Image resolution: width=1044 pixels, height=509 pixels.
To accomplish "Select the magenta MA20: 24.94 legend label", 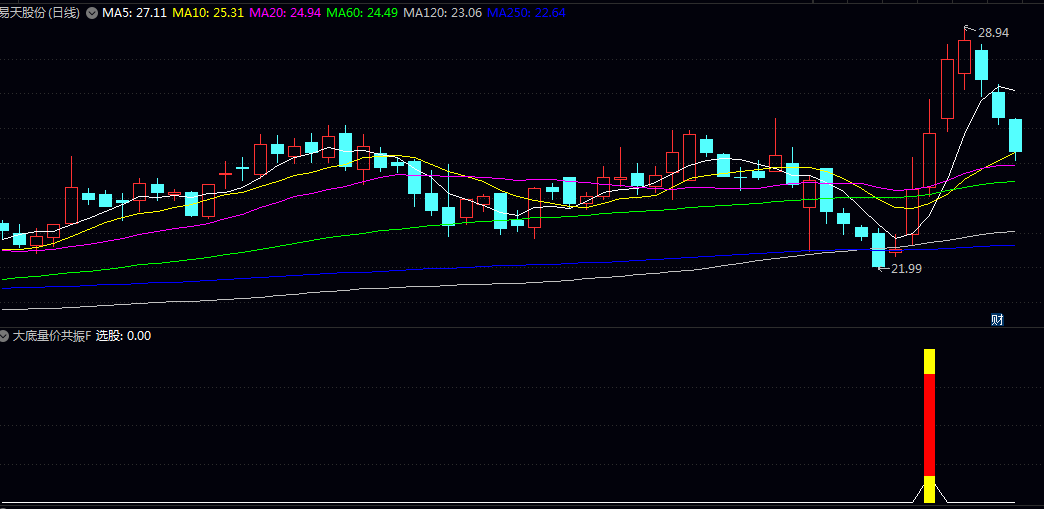I will coord(284,13).
